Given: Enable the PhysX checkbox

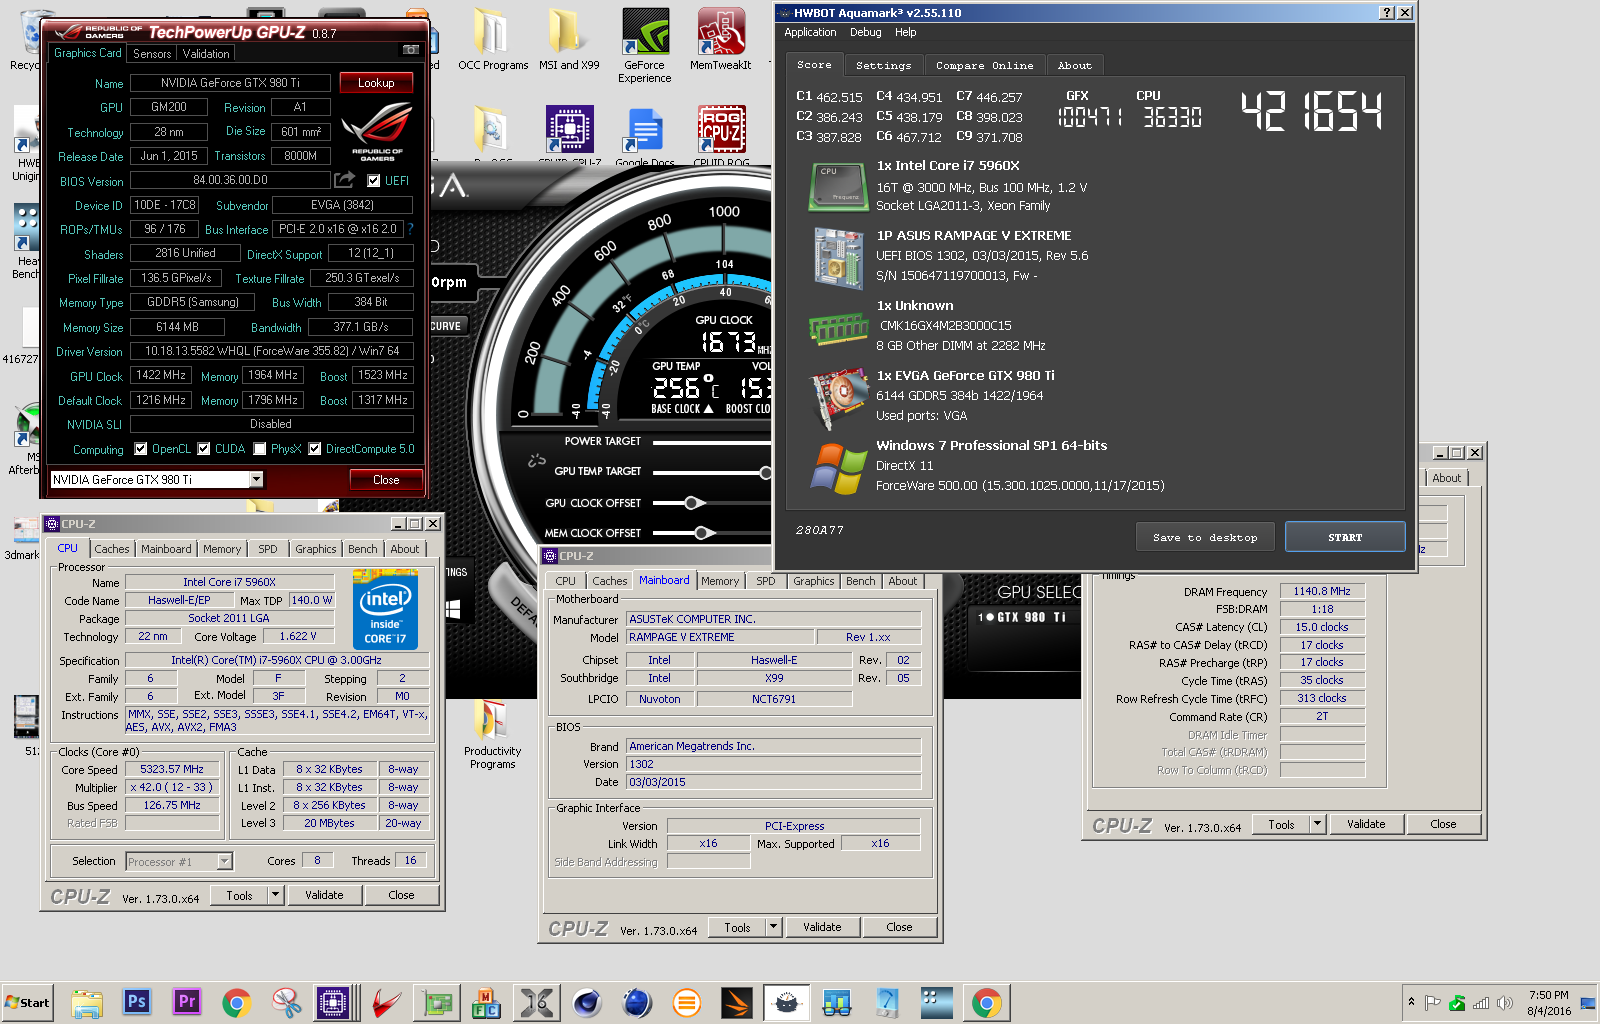Looking at the screenshot, I should 260,449.
